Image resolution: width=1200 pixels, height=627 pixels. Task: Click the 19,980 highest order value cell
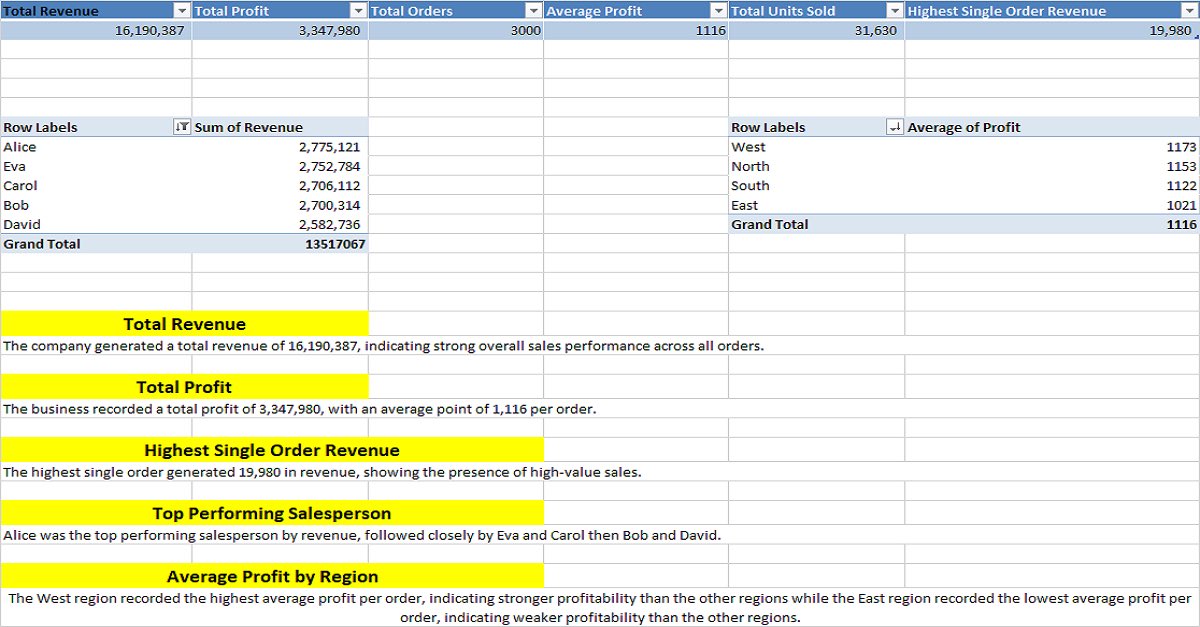(1050, 31)
